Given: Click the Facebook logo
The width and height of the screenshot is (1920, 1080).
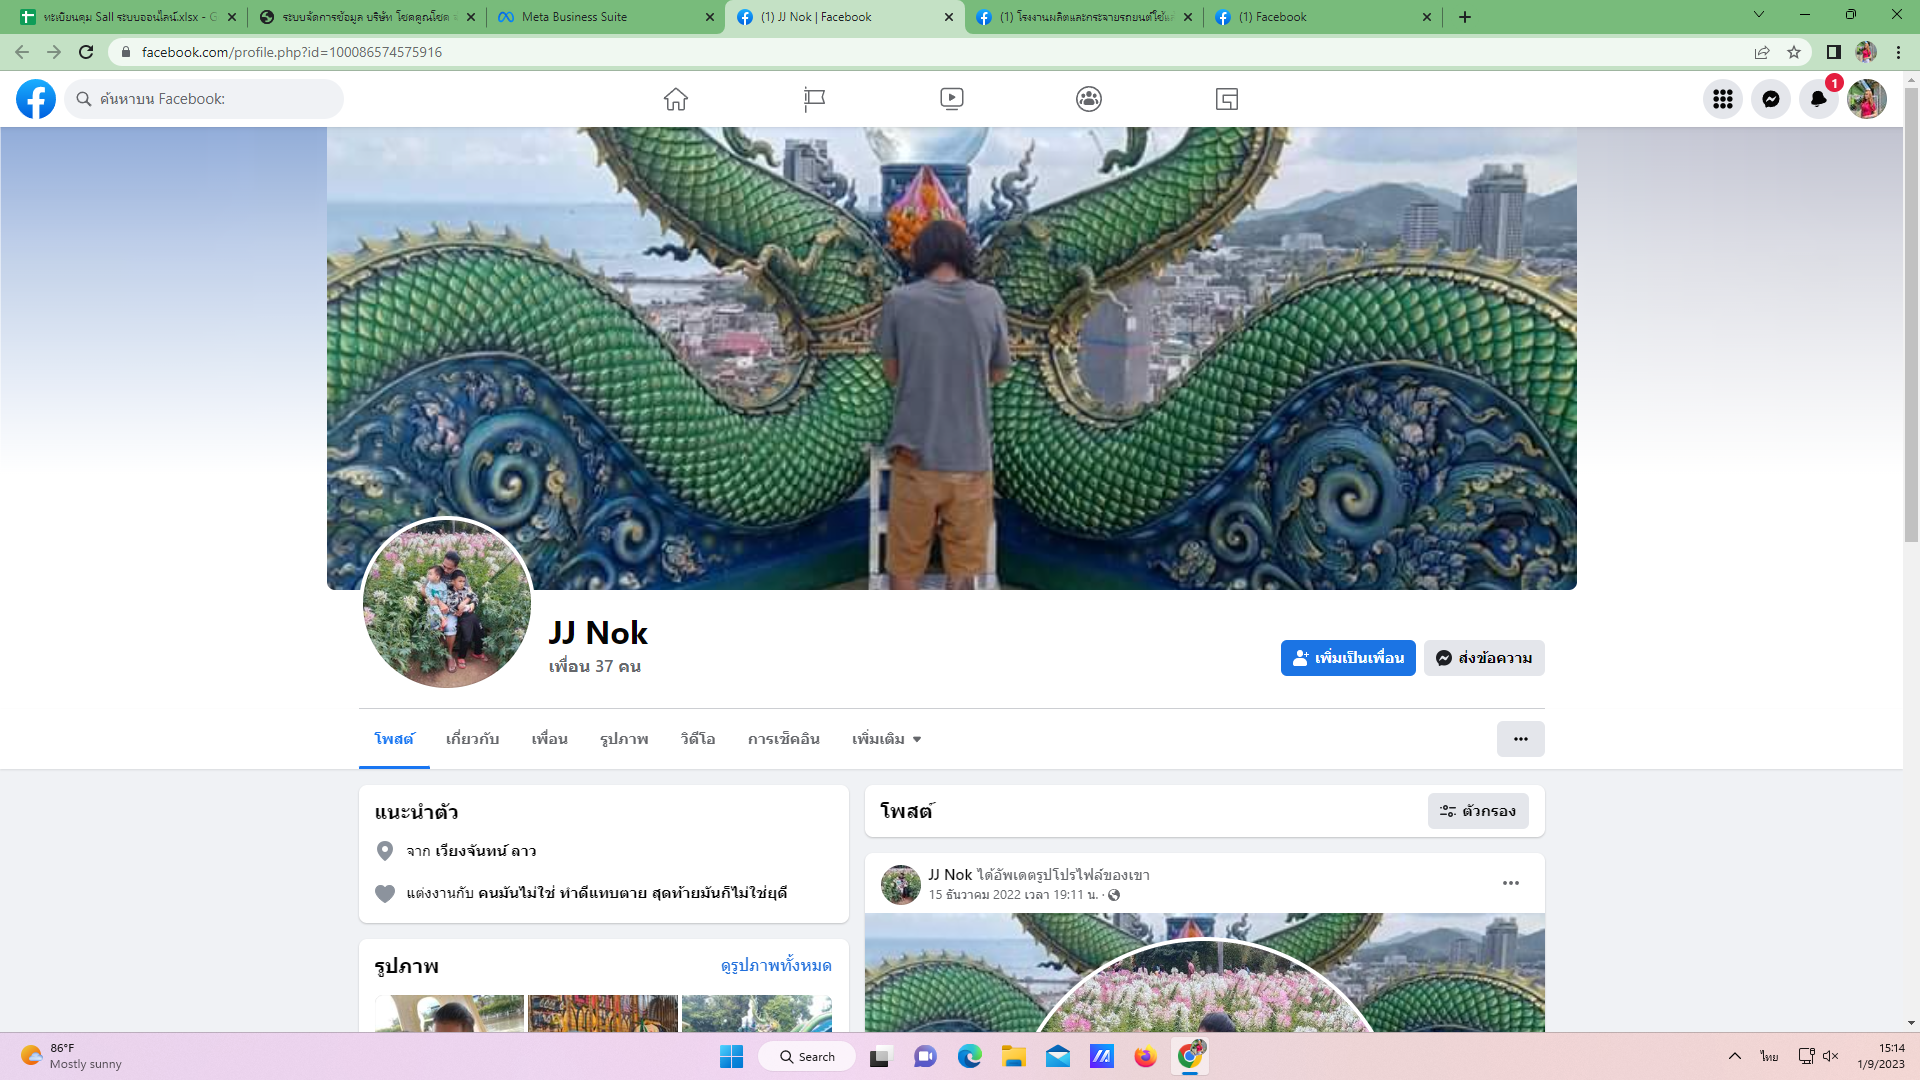Looking at the screenshot, I should coord(36,99).
